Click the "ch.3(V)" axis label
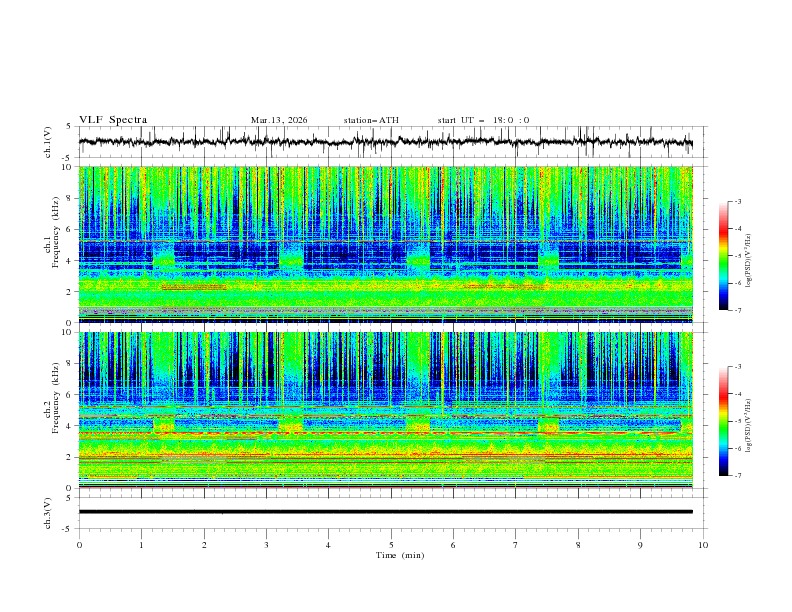792x612 pixels. pos(48,513)
